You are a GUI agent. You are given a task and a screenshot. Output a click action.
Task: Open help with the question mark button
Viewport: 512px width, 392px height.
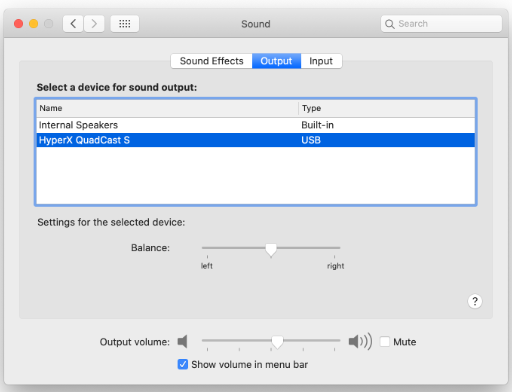point(475,301)
